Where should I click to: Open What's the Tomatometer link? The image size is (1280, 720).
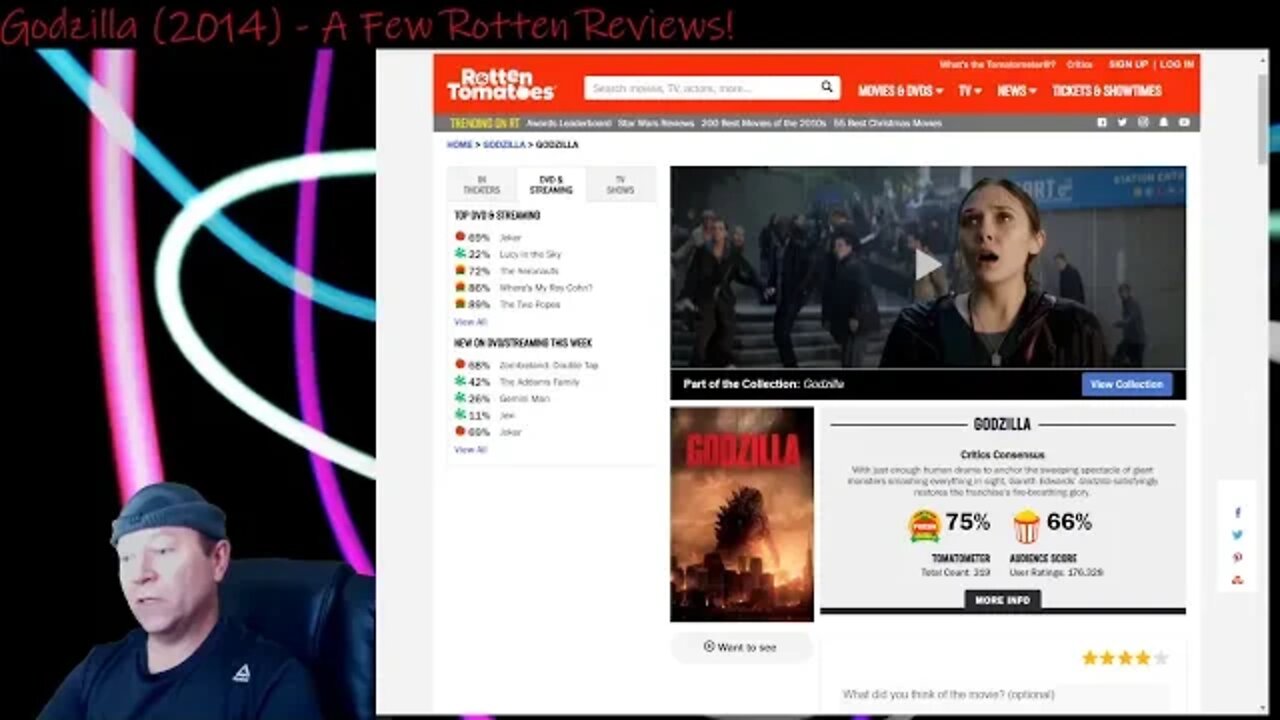(997, 64)
